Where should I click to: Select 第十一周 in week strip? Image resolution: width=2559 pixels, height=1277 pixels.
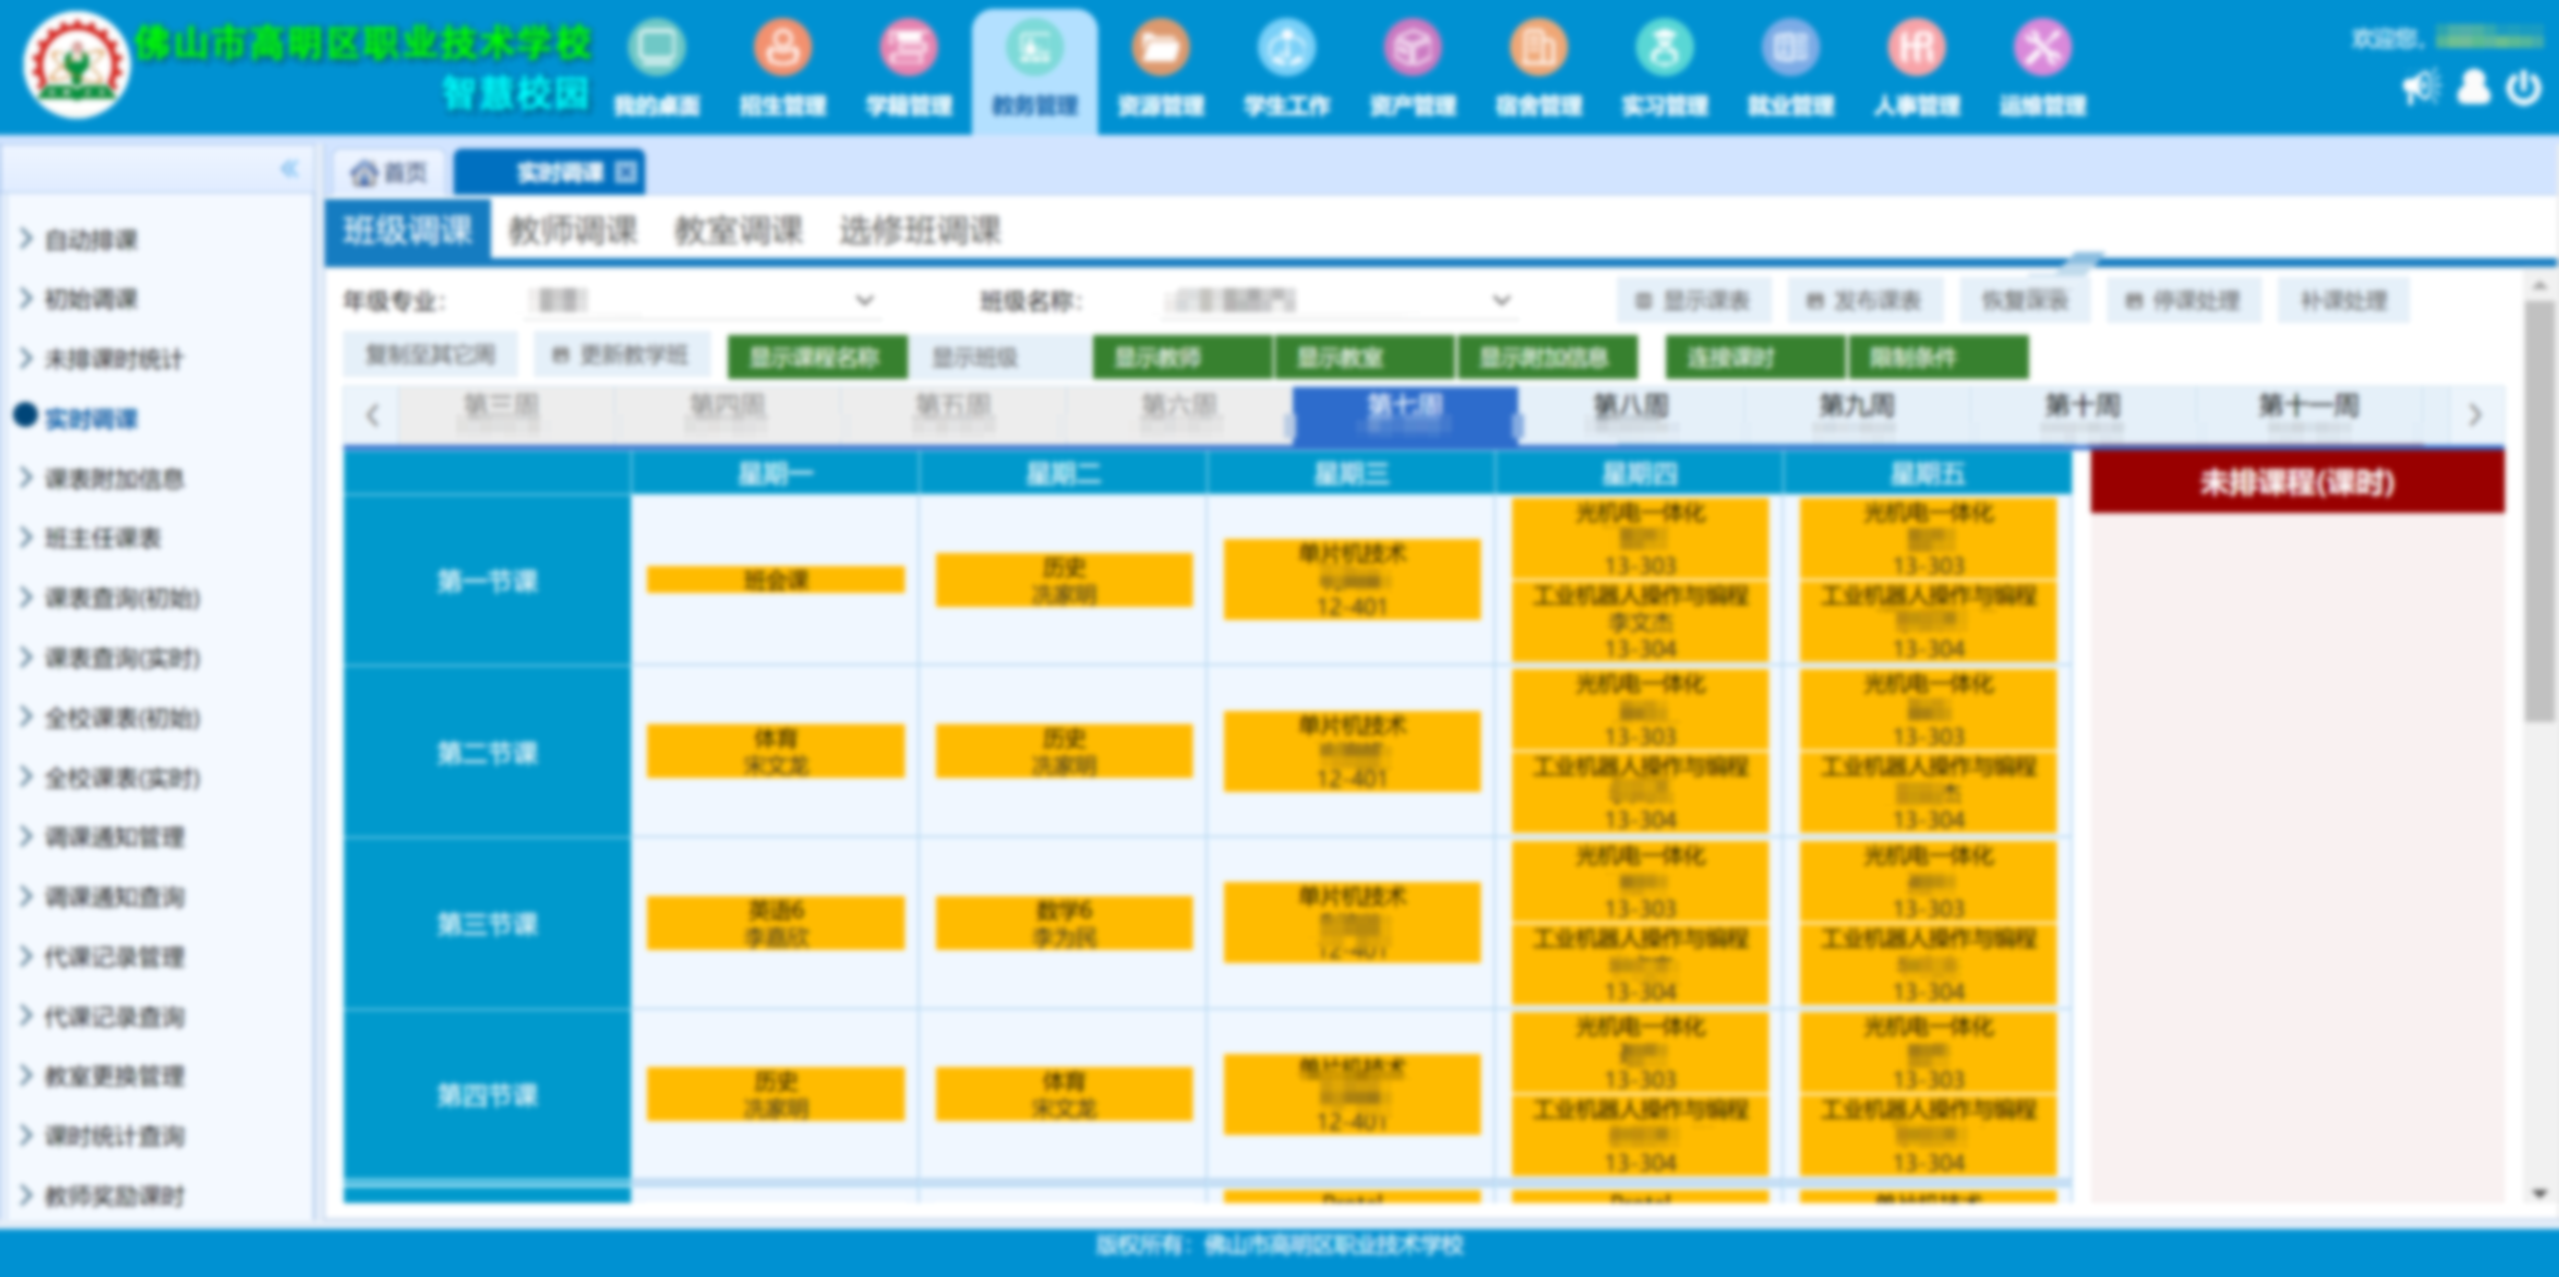pos(2309,413)
